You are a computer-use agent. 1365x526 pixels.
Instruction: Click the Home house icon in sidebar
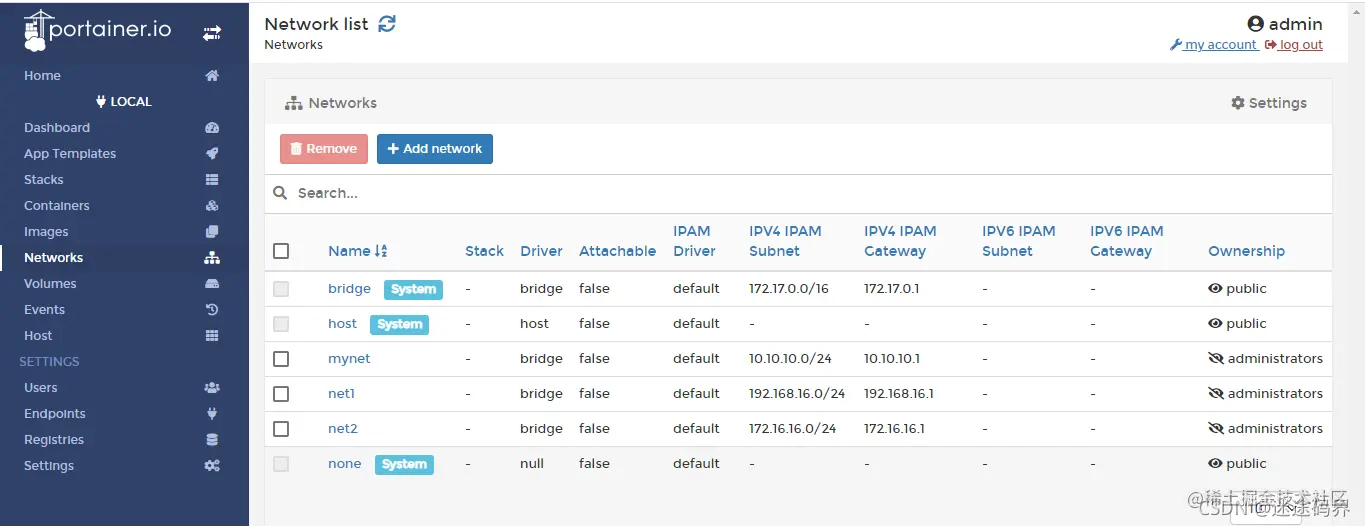(212, 76)
